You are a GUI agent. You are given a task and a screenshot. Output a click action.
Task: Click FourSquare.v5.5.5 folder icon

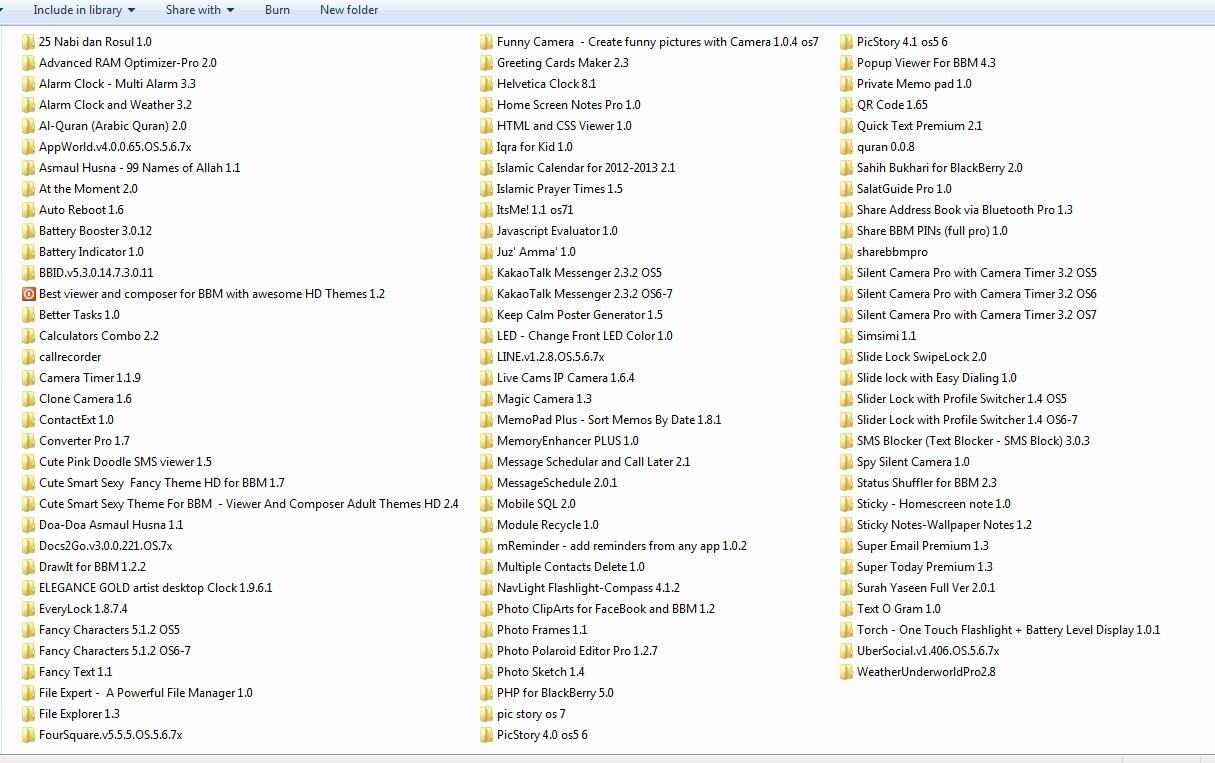click(28, 735)
